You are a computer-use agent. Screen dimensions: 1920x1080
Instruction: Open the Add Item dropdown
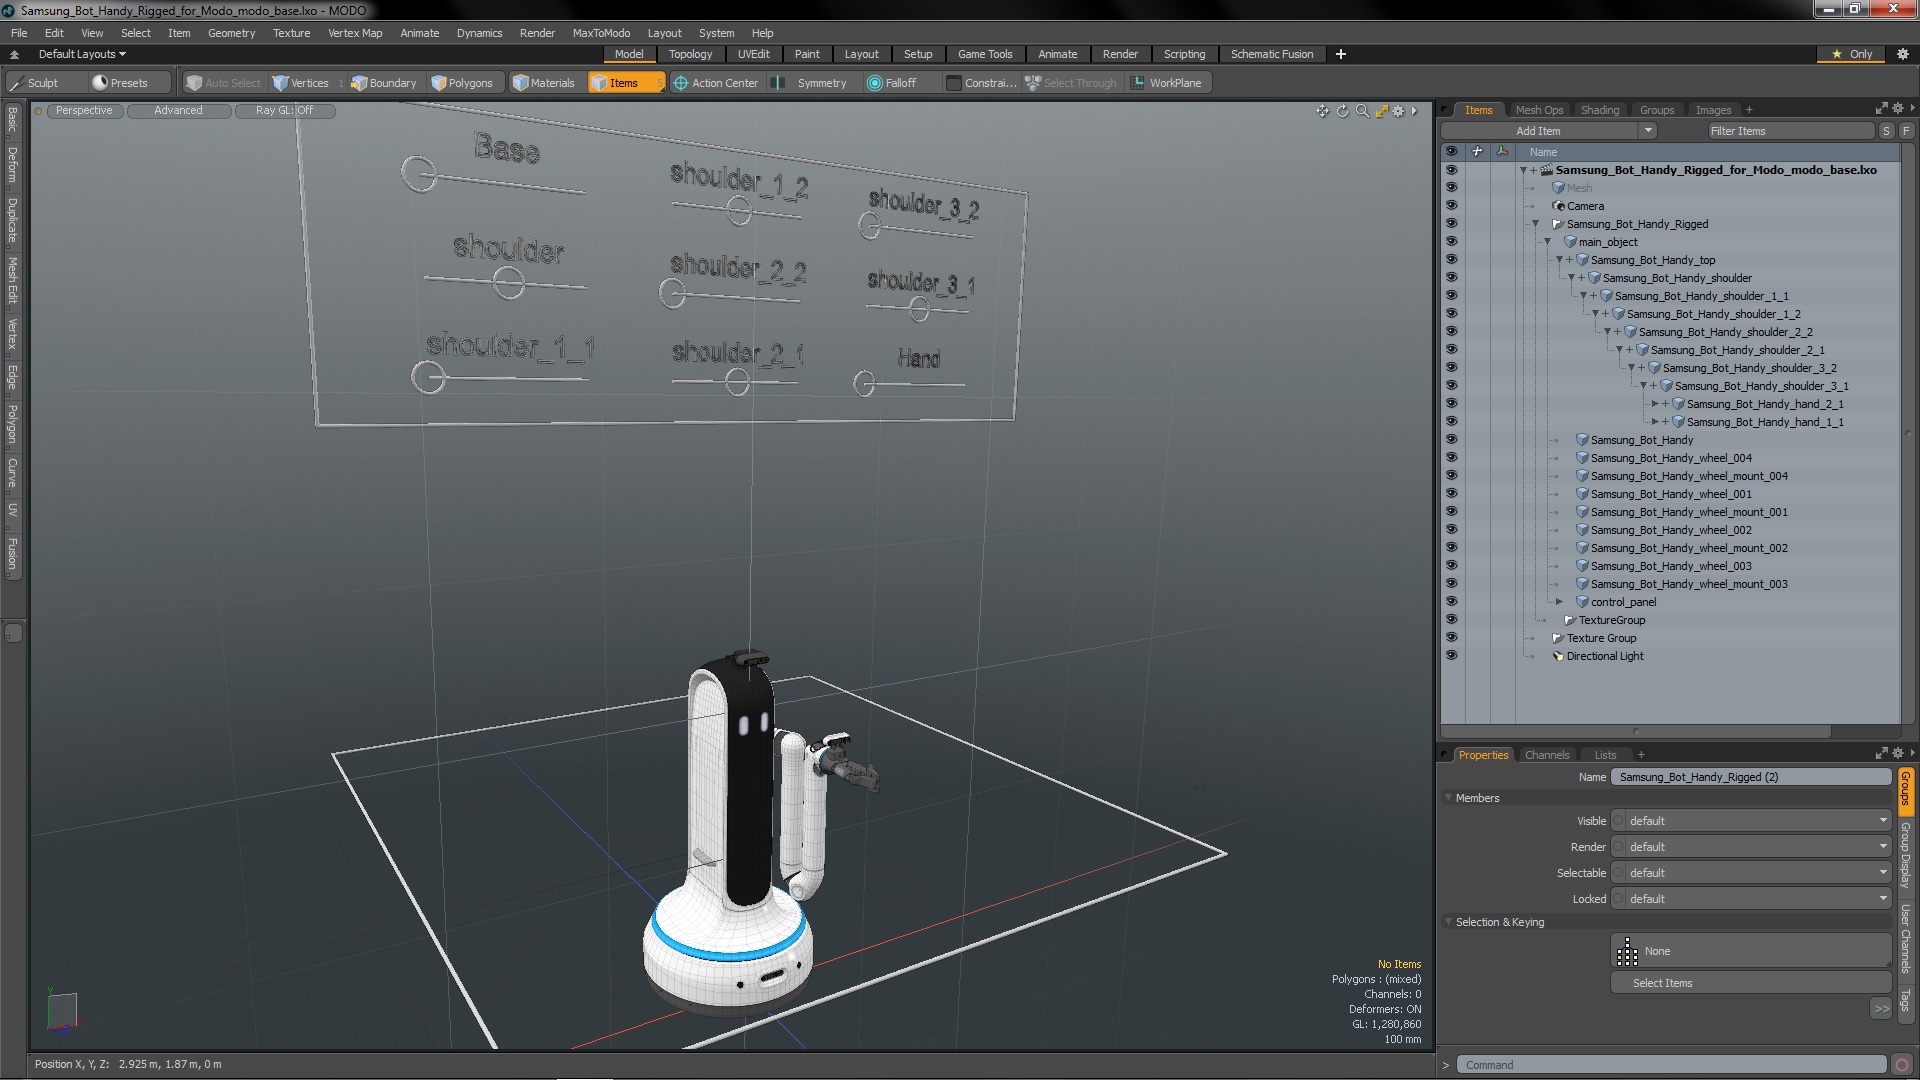pyautogui.click(x=1548, y=131)
